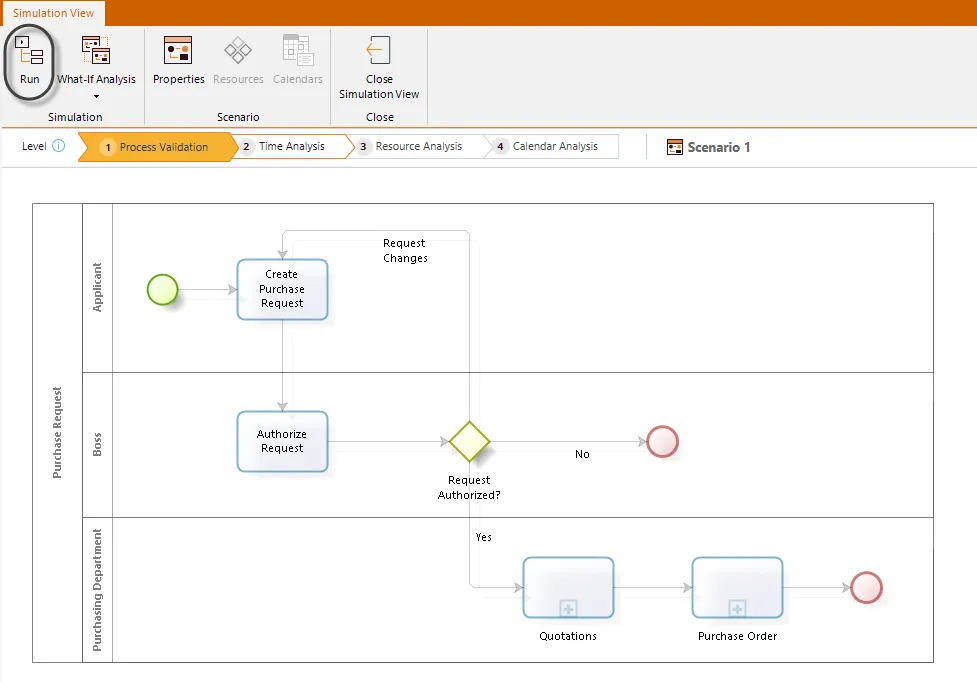Click the Request Authorized? label

[469, 488]
